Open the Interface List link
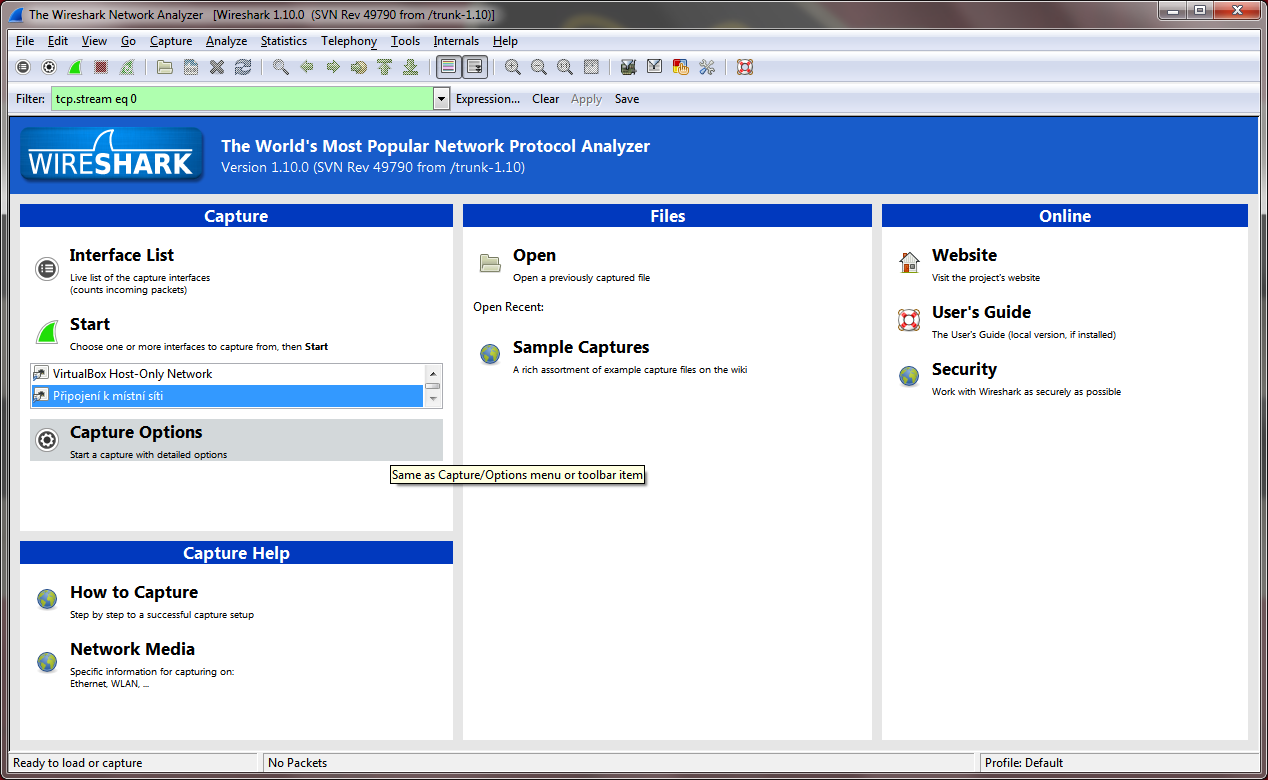The image size is (1268, 780). pyautogui.click(x=122, y=256)
